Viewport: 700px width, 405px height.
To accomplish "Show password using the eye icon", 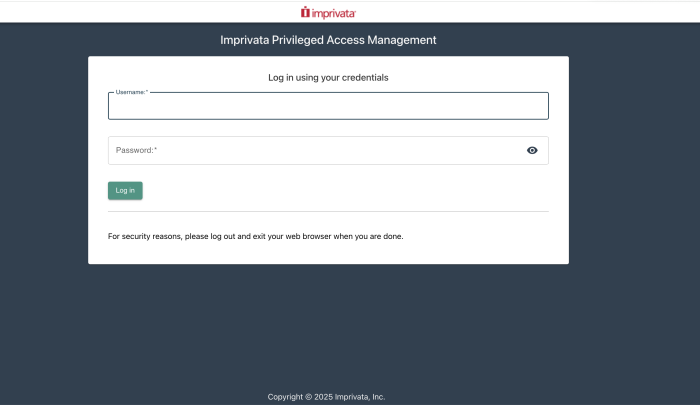I will pyautogui.click(x=532, y=150).
